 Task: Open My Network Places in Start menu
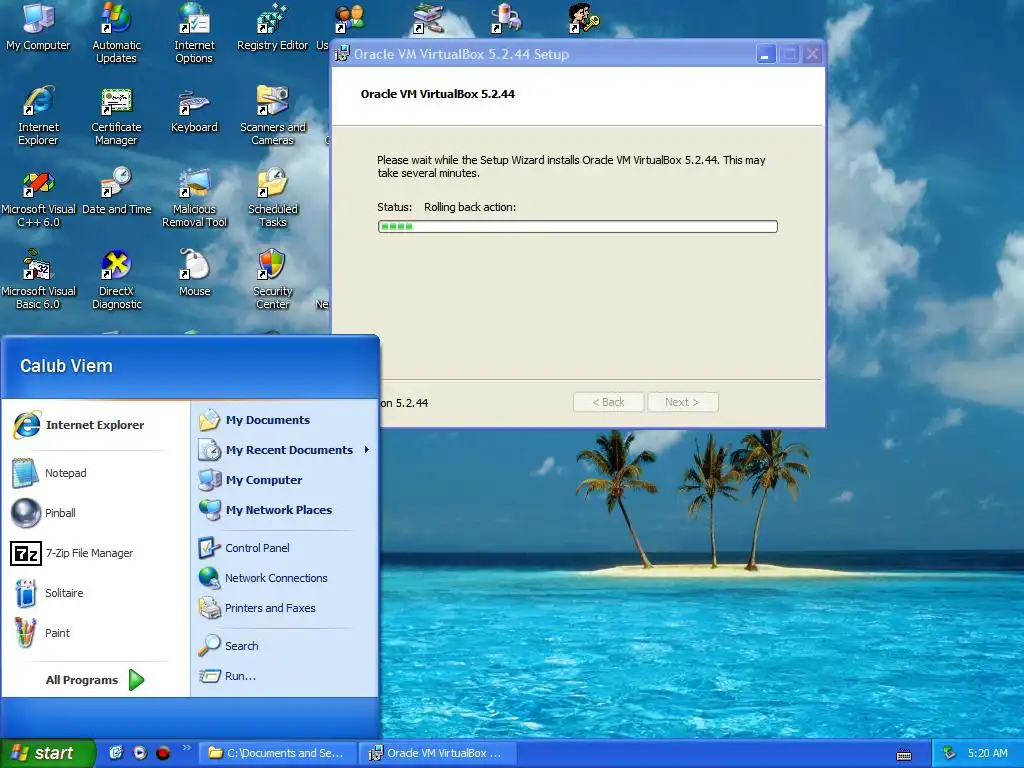284,510
